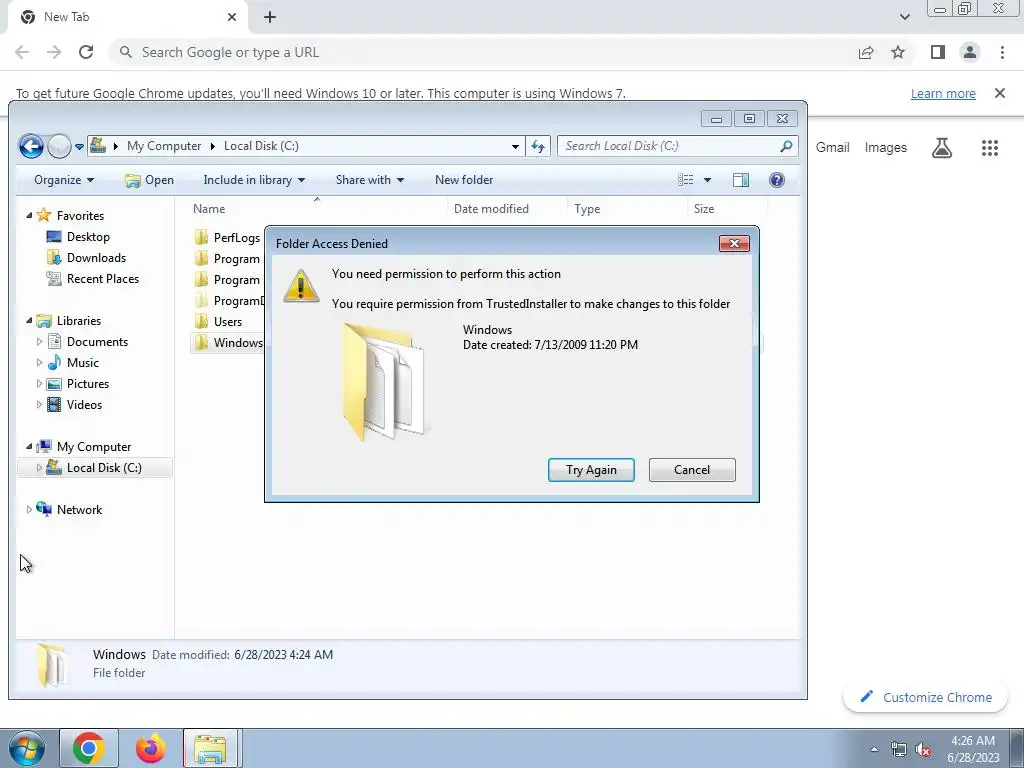The height and width of the screenshot is (768, 1024).
Task: Close the New Tab tab
Action: (x=232, y=17)
